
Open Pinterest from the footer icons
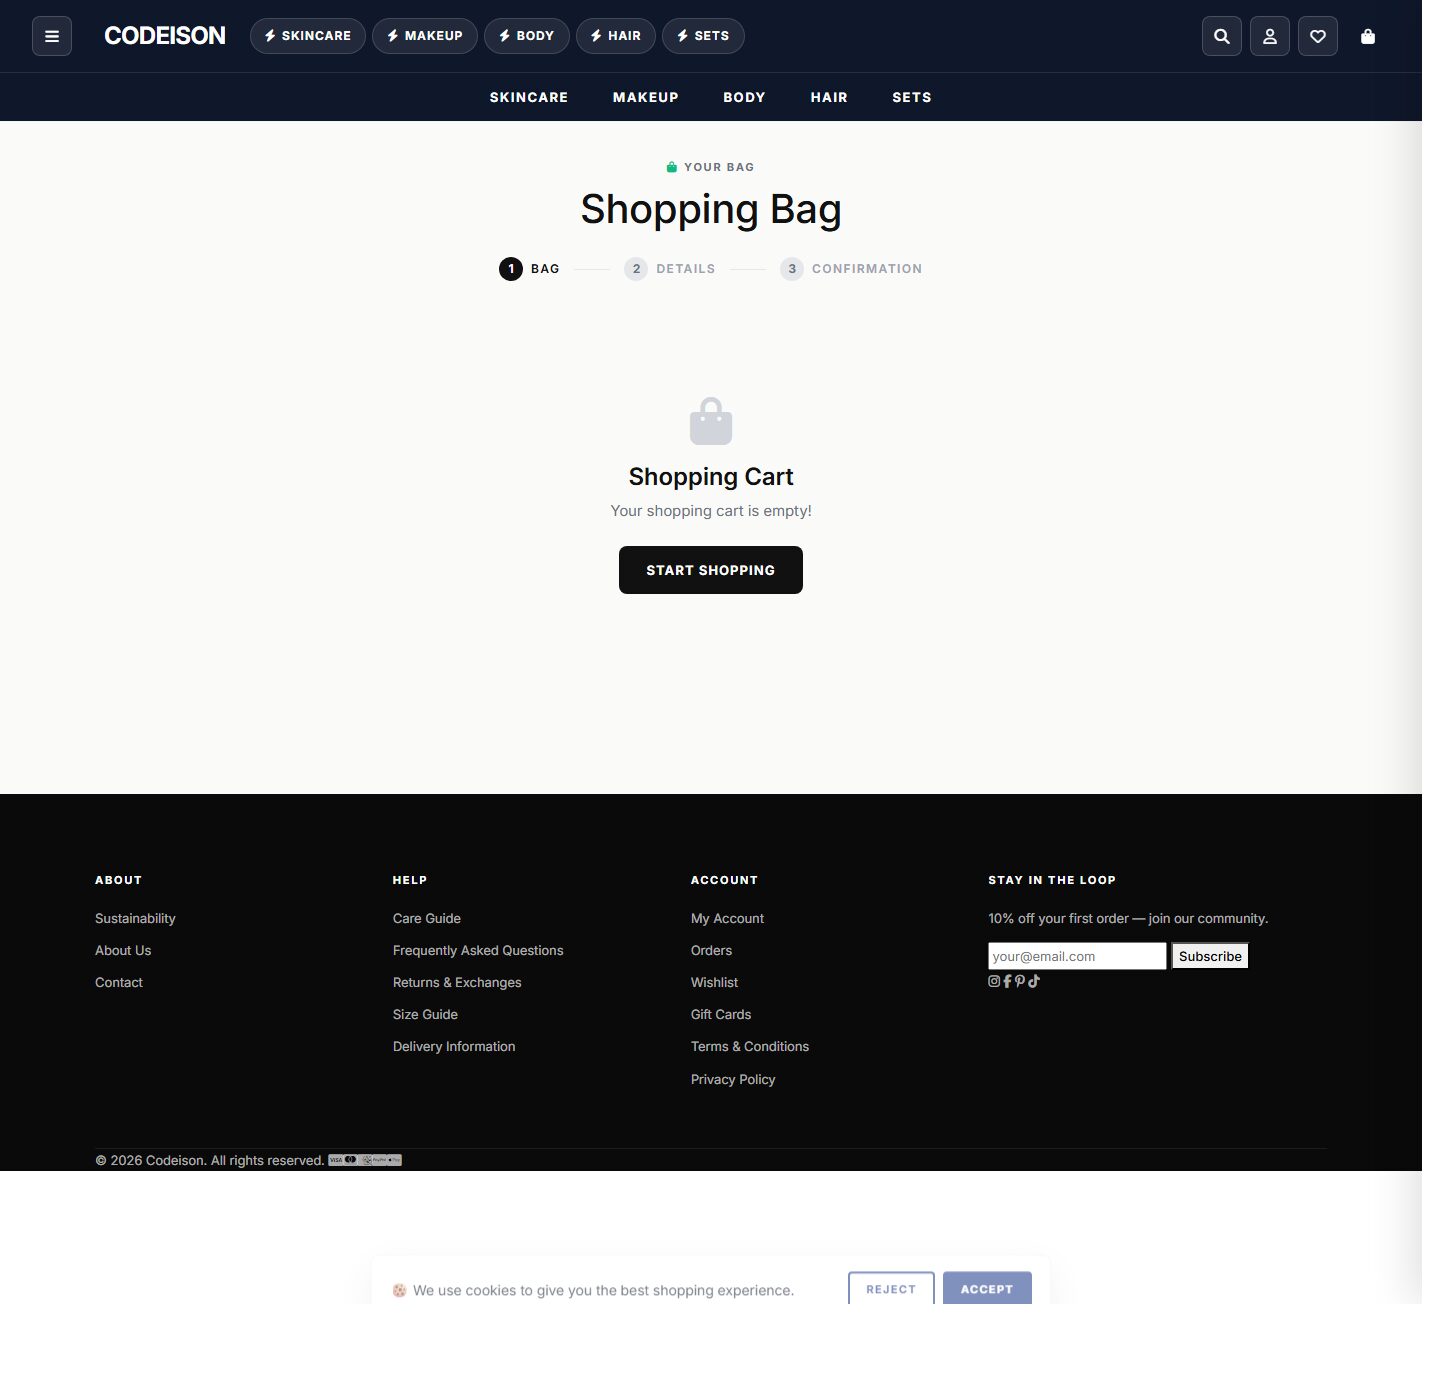coord(1019,981)
